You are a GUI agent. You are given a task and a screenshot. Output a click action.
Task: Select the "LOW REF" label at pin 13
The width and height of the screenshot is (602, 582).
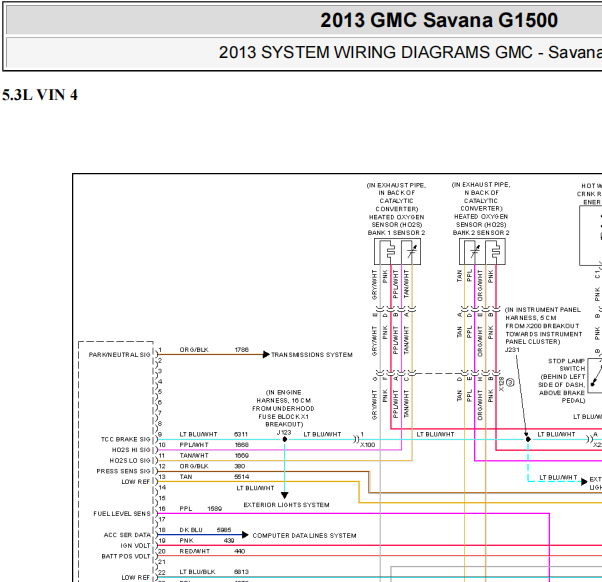click(x=136, y=482)
